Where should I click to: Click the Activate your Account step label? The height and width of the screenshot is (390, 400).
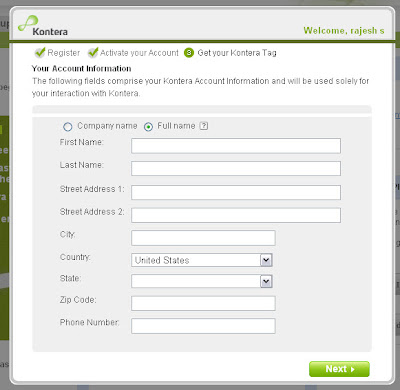point(139,53)
